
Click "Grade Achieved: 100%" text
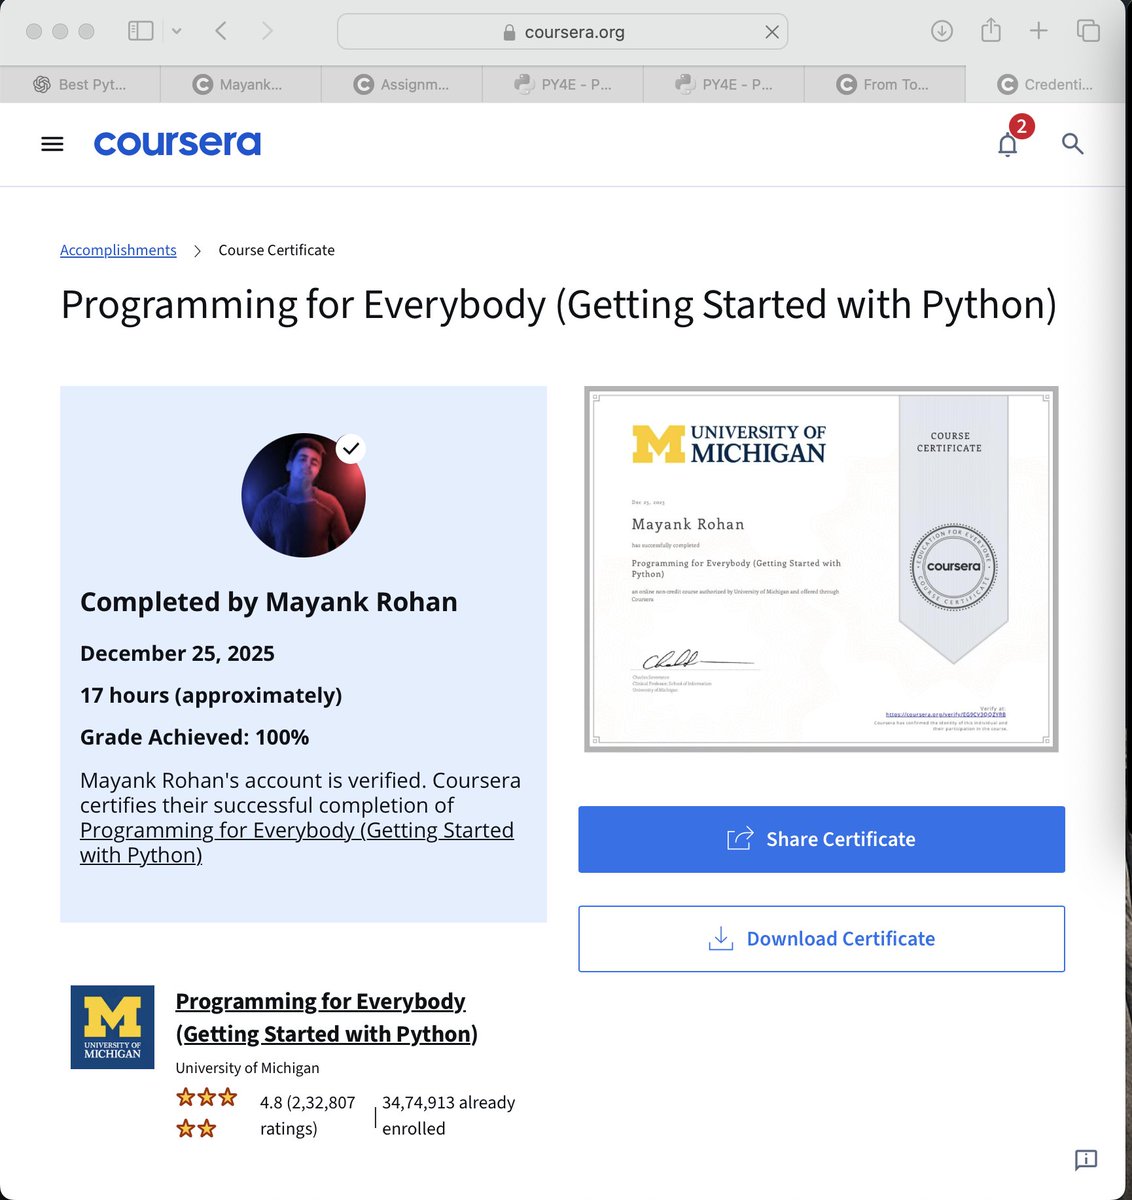click(x=194, y=737)
